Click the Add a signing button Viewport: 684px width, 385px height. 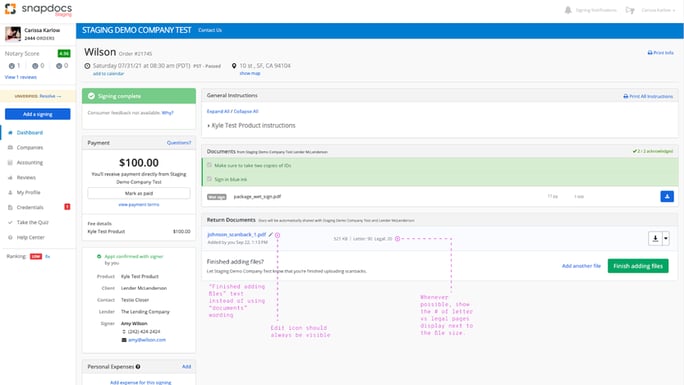point(38,114)
